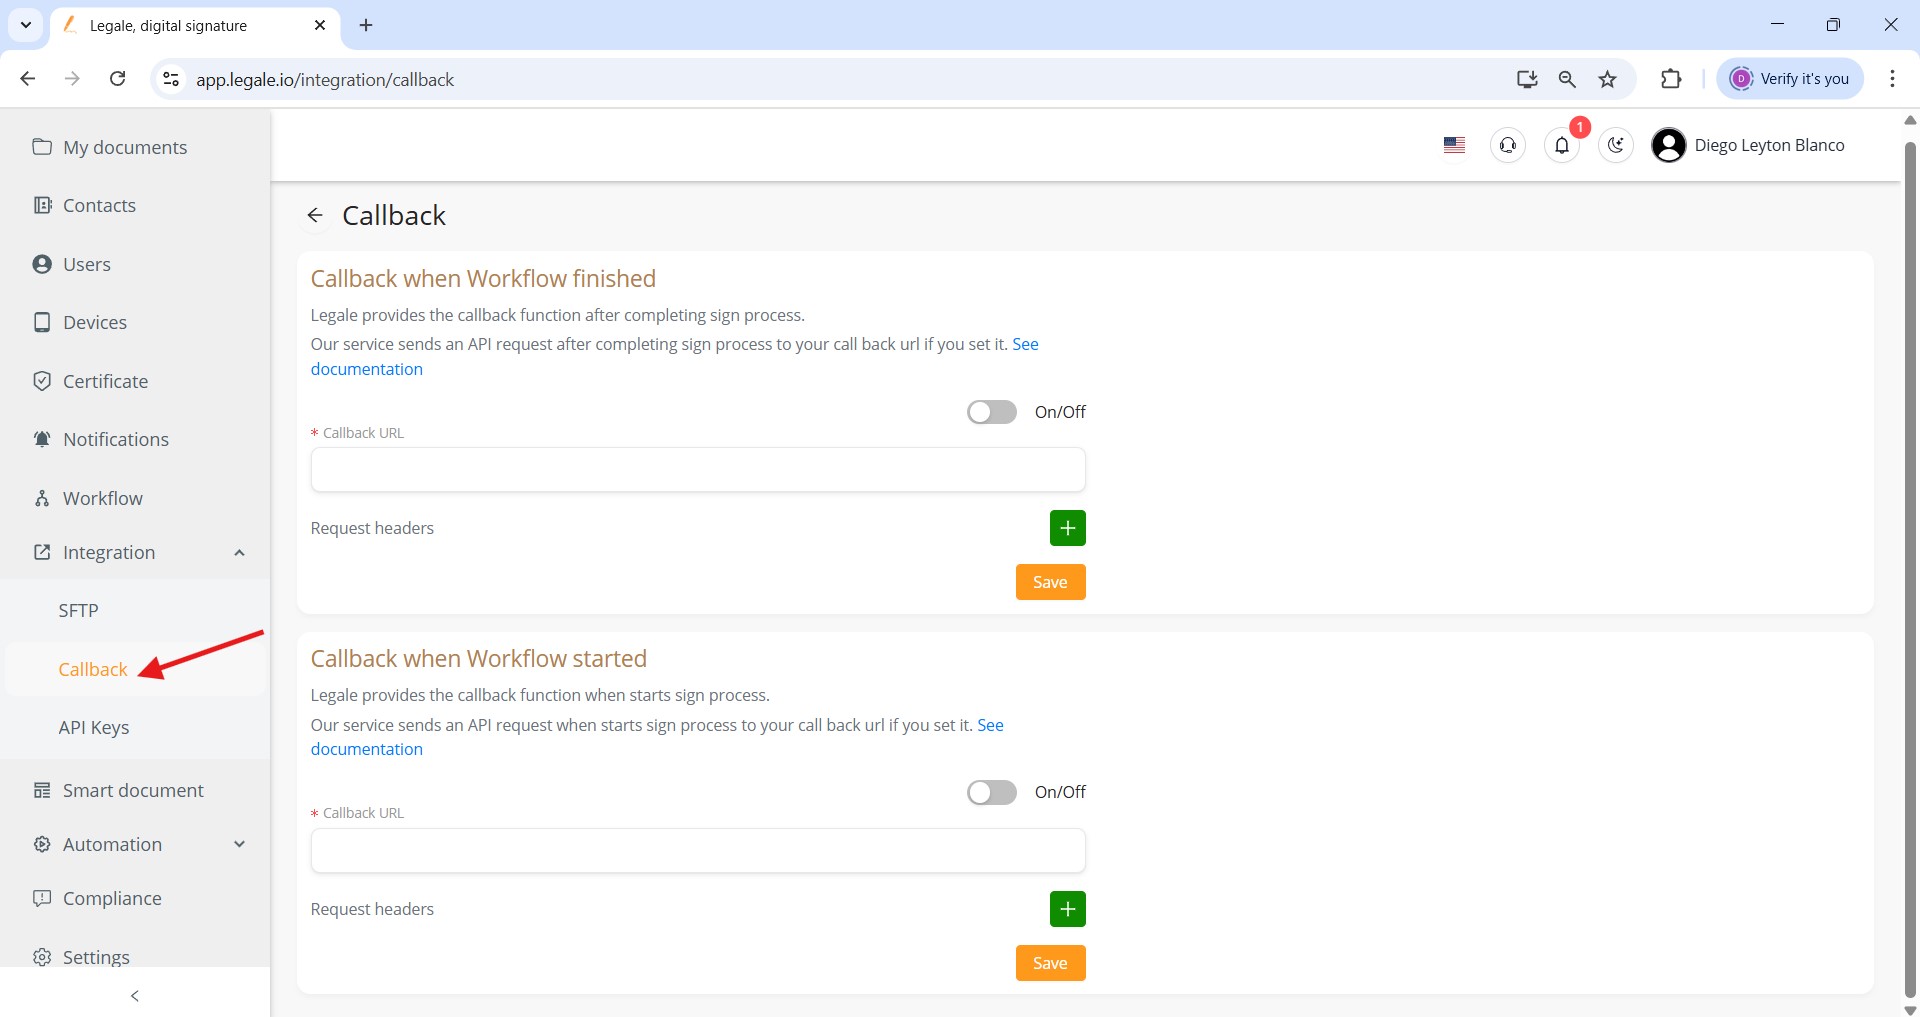Save Workflow finished callback settings
The image size is (1920, 1017).
point(1050,582)
